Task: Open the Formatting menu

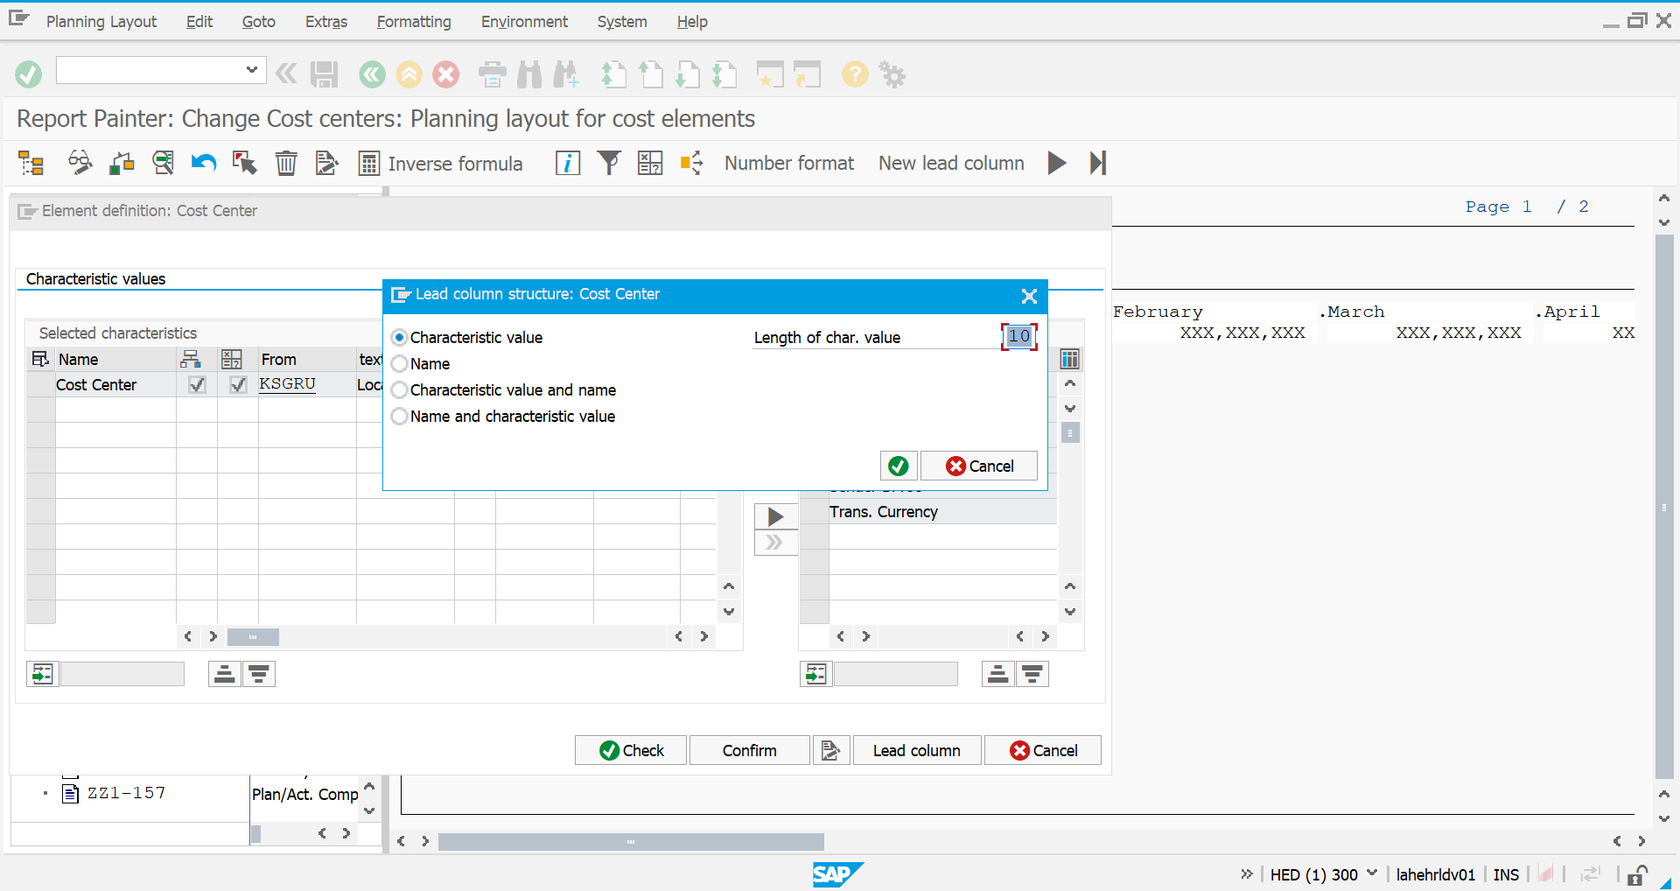Action: [x=413, y=21]
